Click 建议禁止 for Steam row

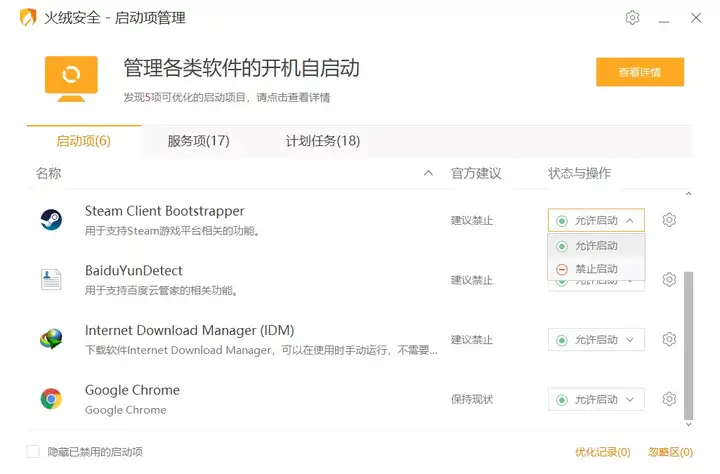coord(472,220)
